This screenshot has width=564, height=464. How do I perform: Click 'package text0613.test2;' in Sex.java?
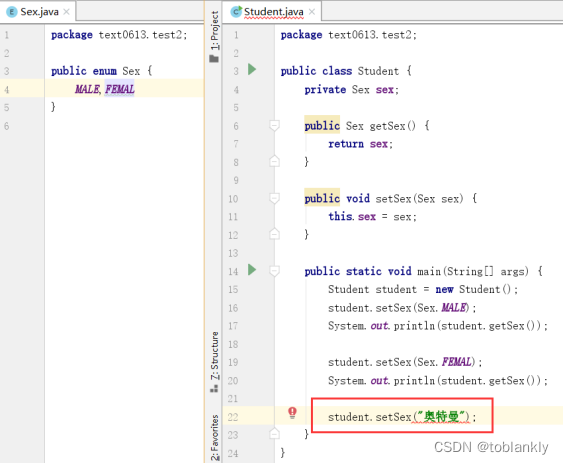[119, 35]
